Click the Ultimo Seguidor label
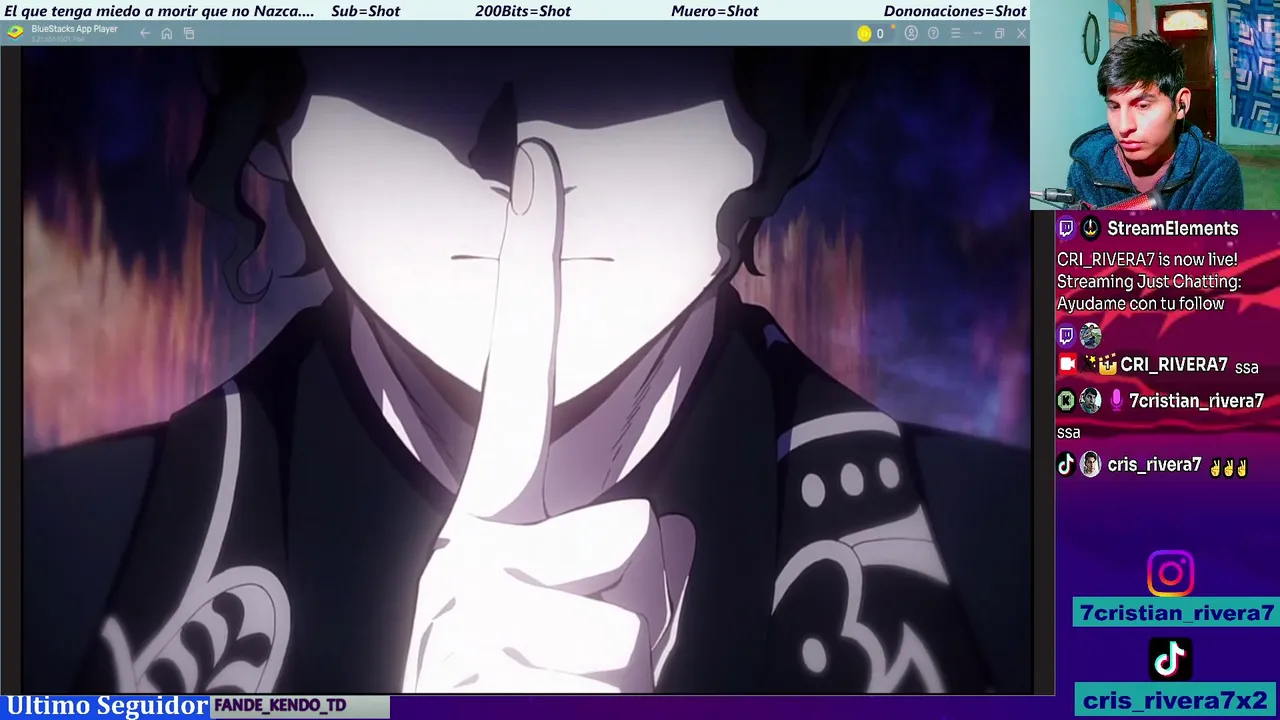The width and height of the screenshot is (1280, 720). click(x=107, y=706)
